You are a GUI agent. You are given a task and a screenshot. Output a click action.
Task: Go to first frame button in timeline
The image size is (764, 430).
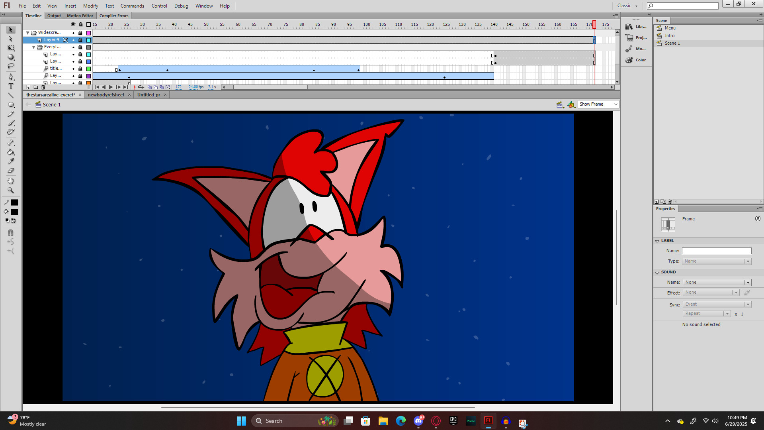pos(97,87)
